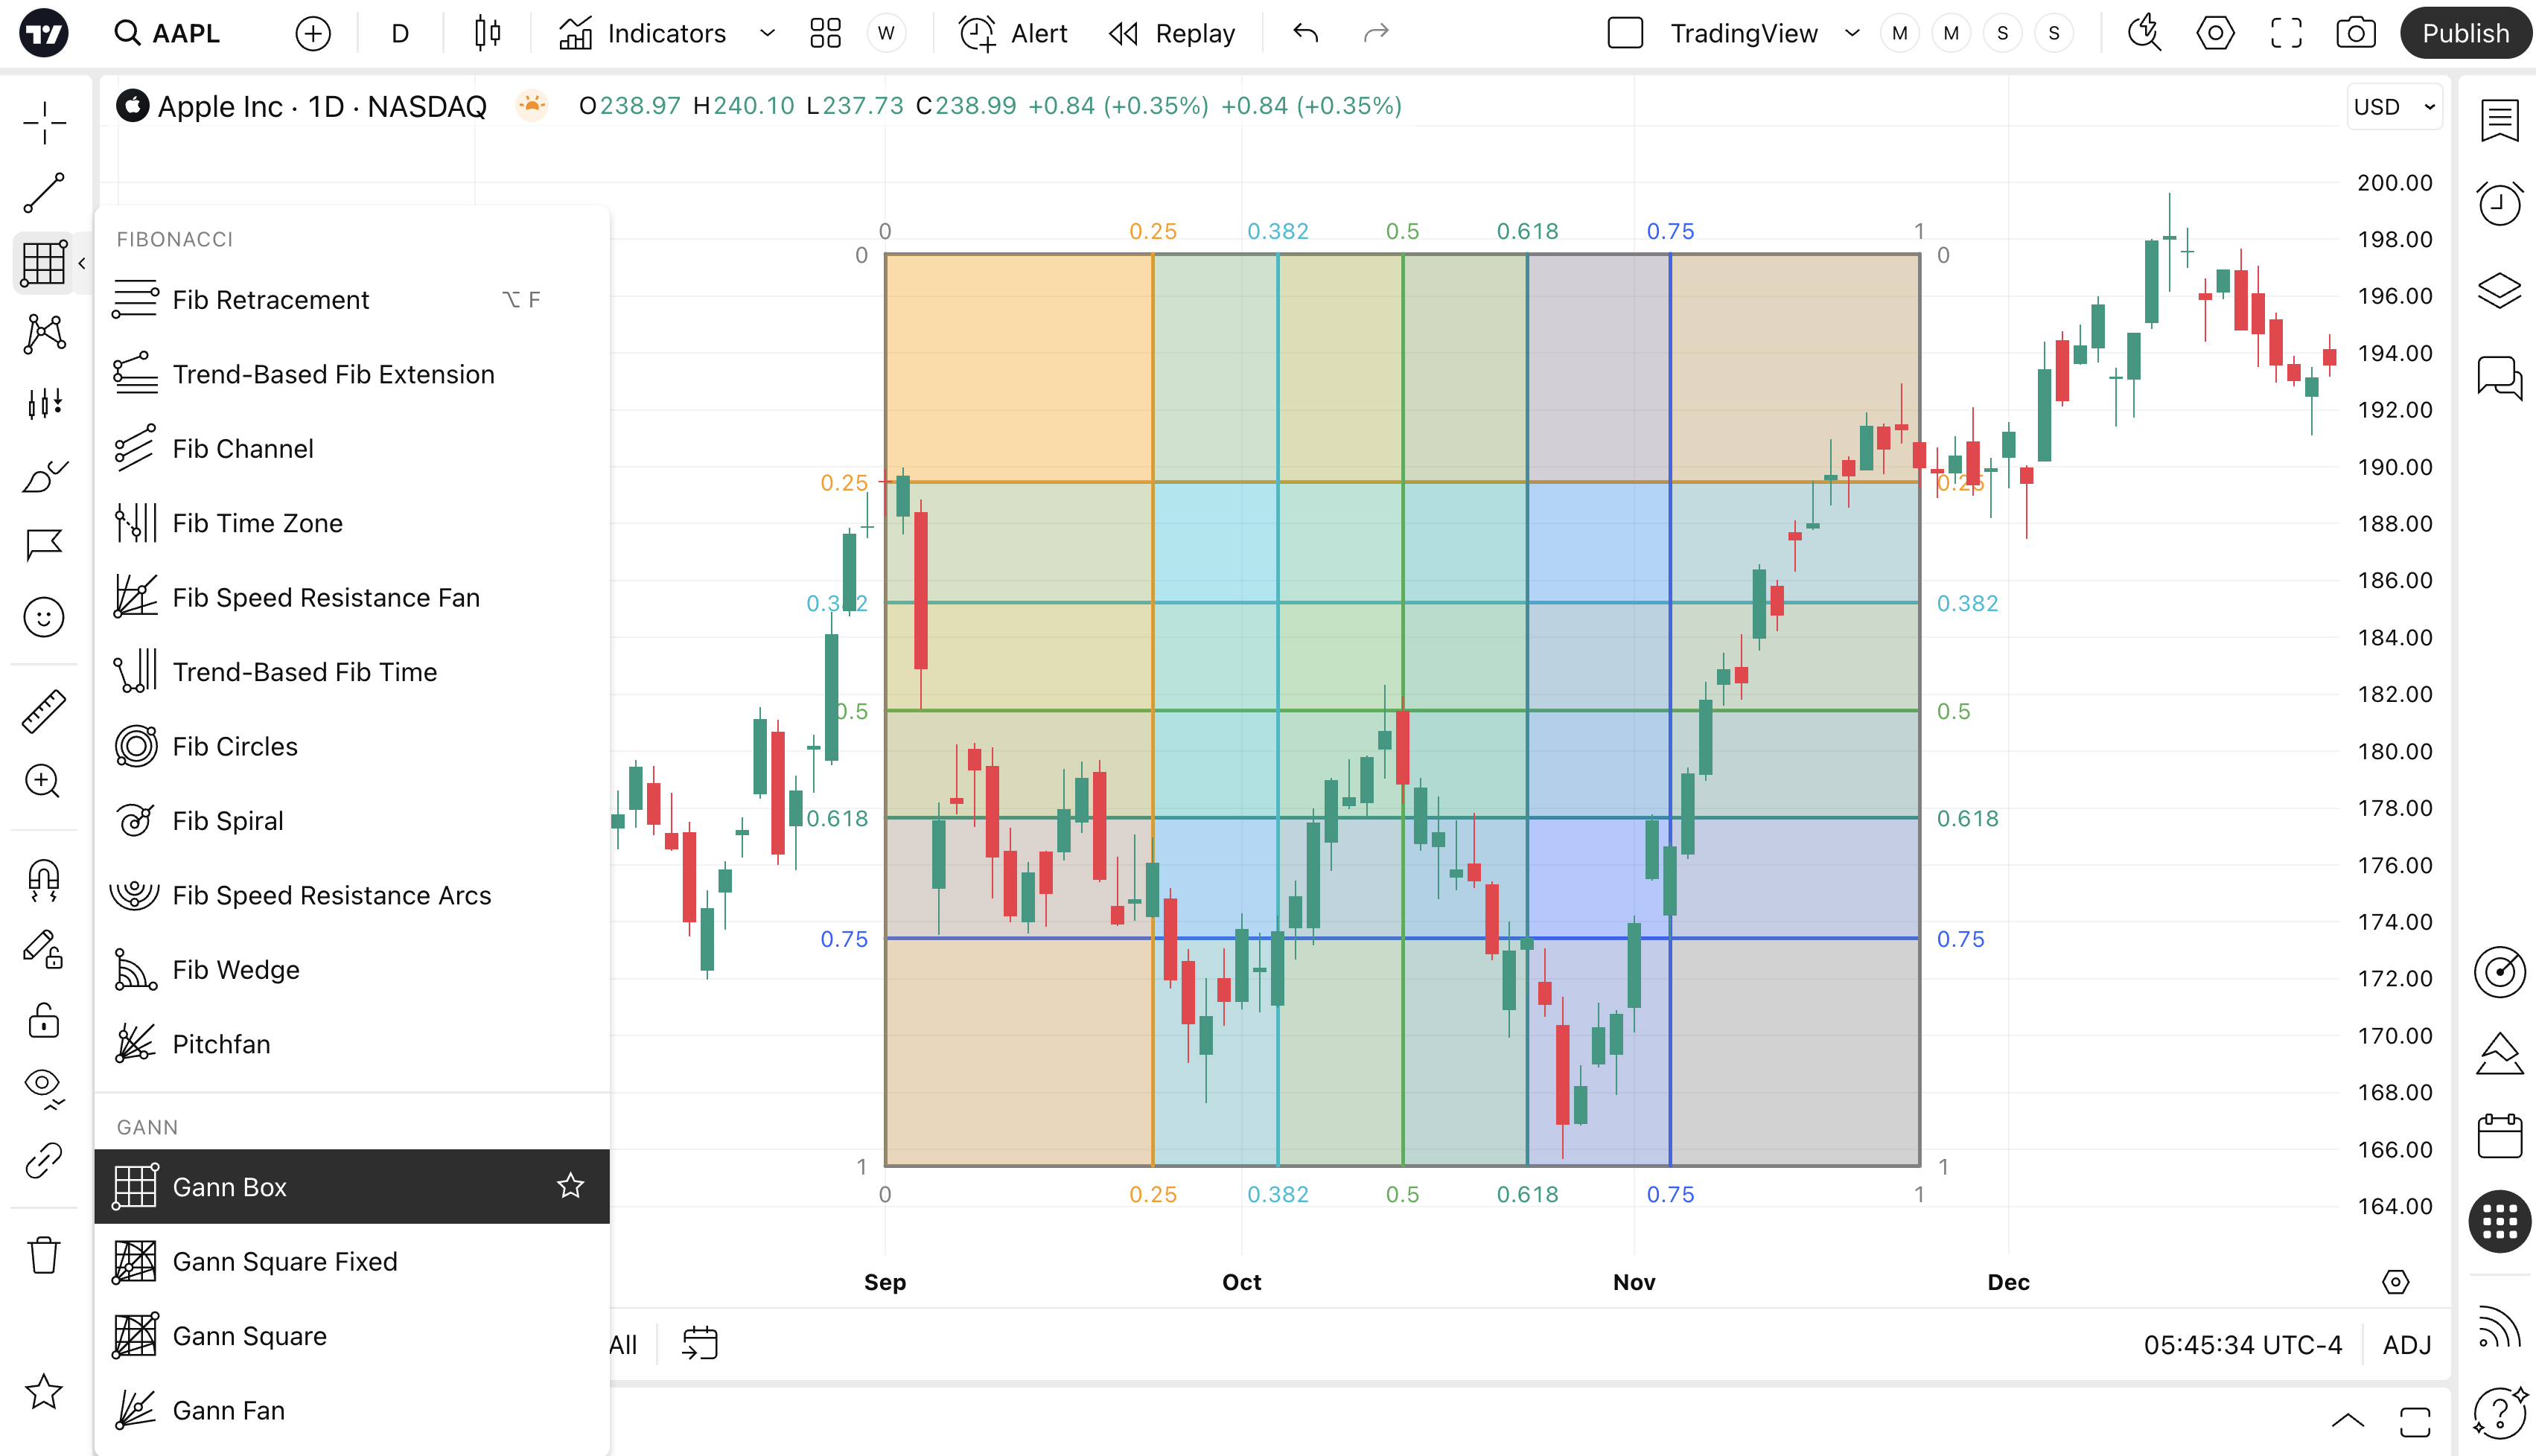Choose Gann Fan from drawing list

pyautogui.click(x=228, y=1410)
